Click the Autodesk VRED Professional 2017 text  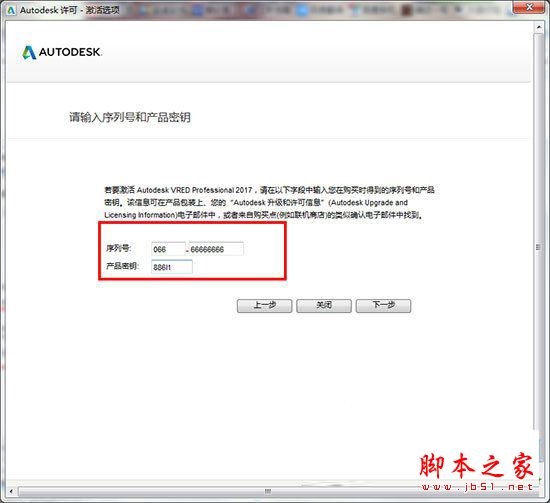[194, 190]
